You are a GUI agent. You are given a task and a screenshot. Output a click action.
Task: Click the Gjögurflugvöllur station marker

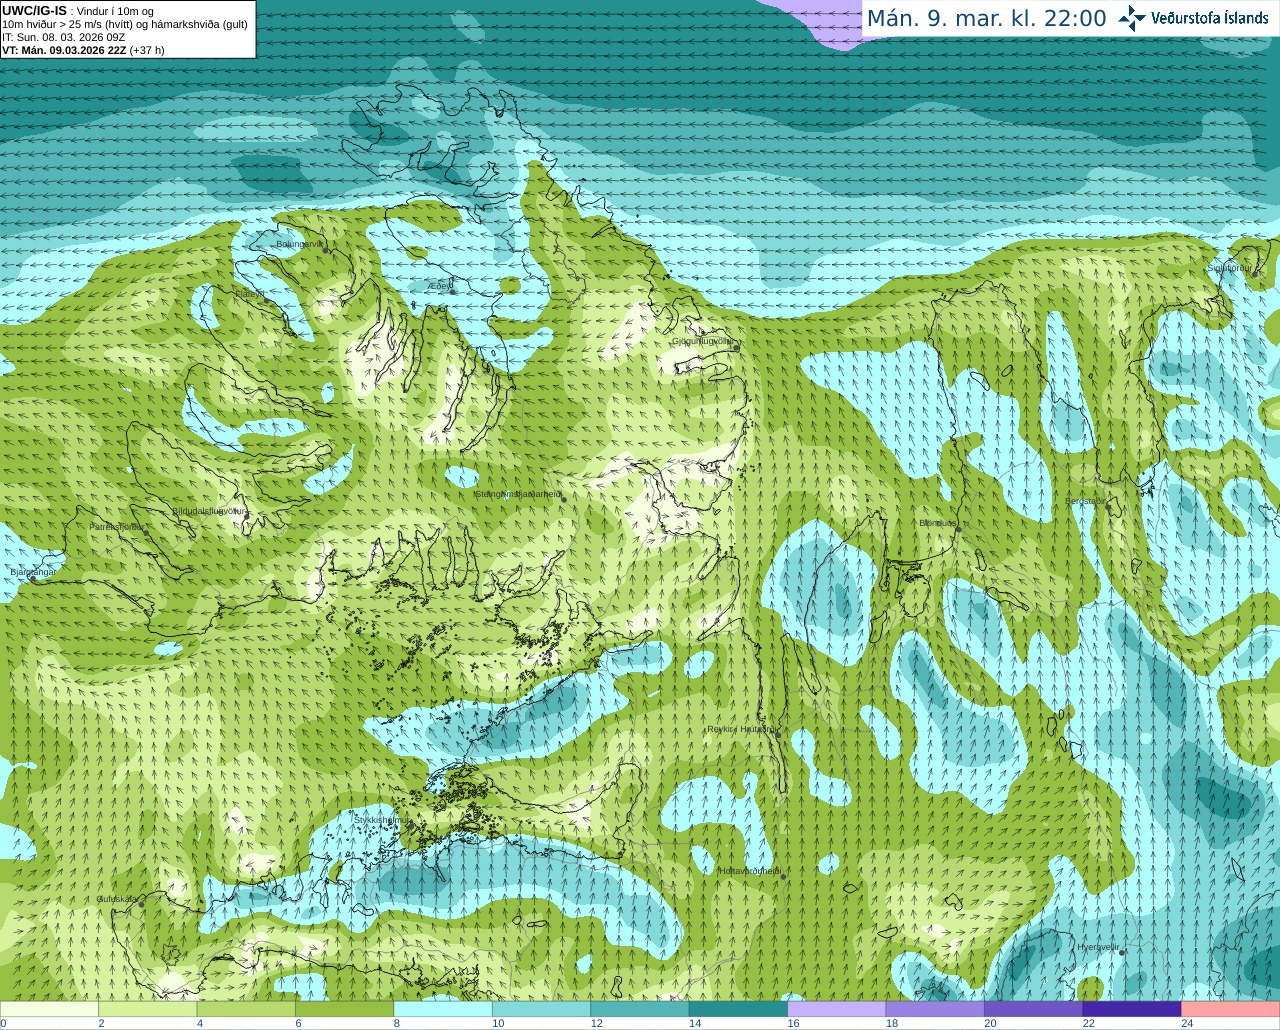click(735, 347)
